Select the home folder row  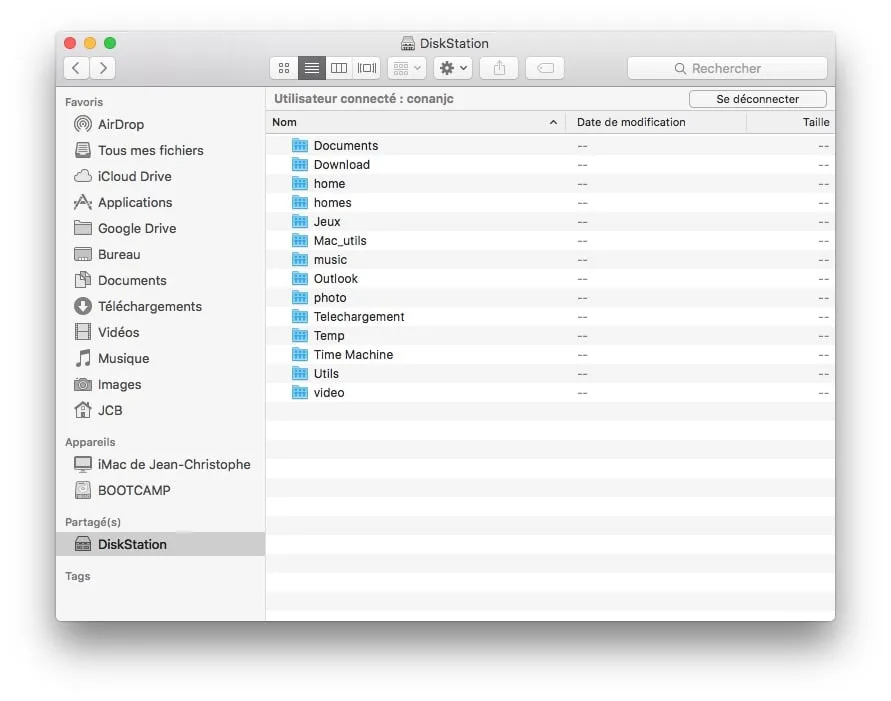point(550,183)
